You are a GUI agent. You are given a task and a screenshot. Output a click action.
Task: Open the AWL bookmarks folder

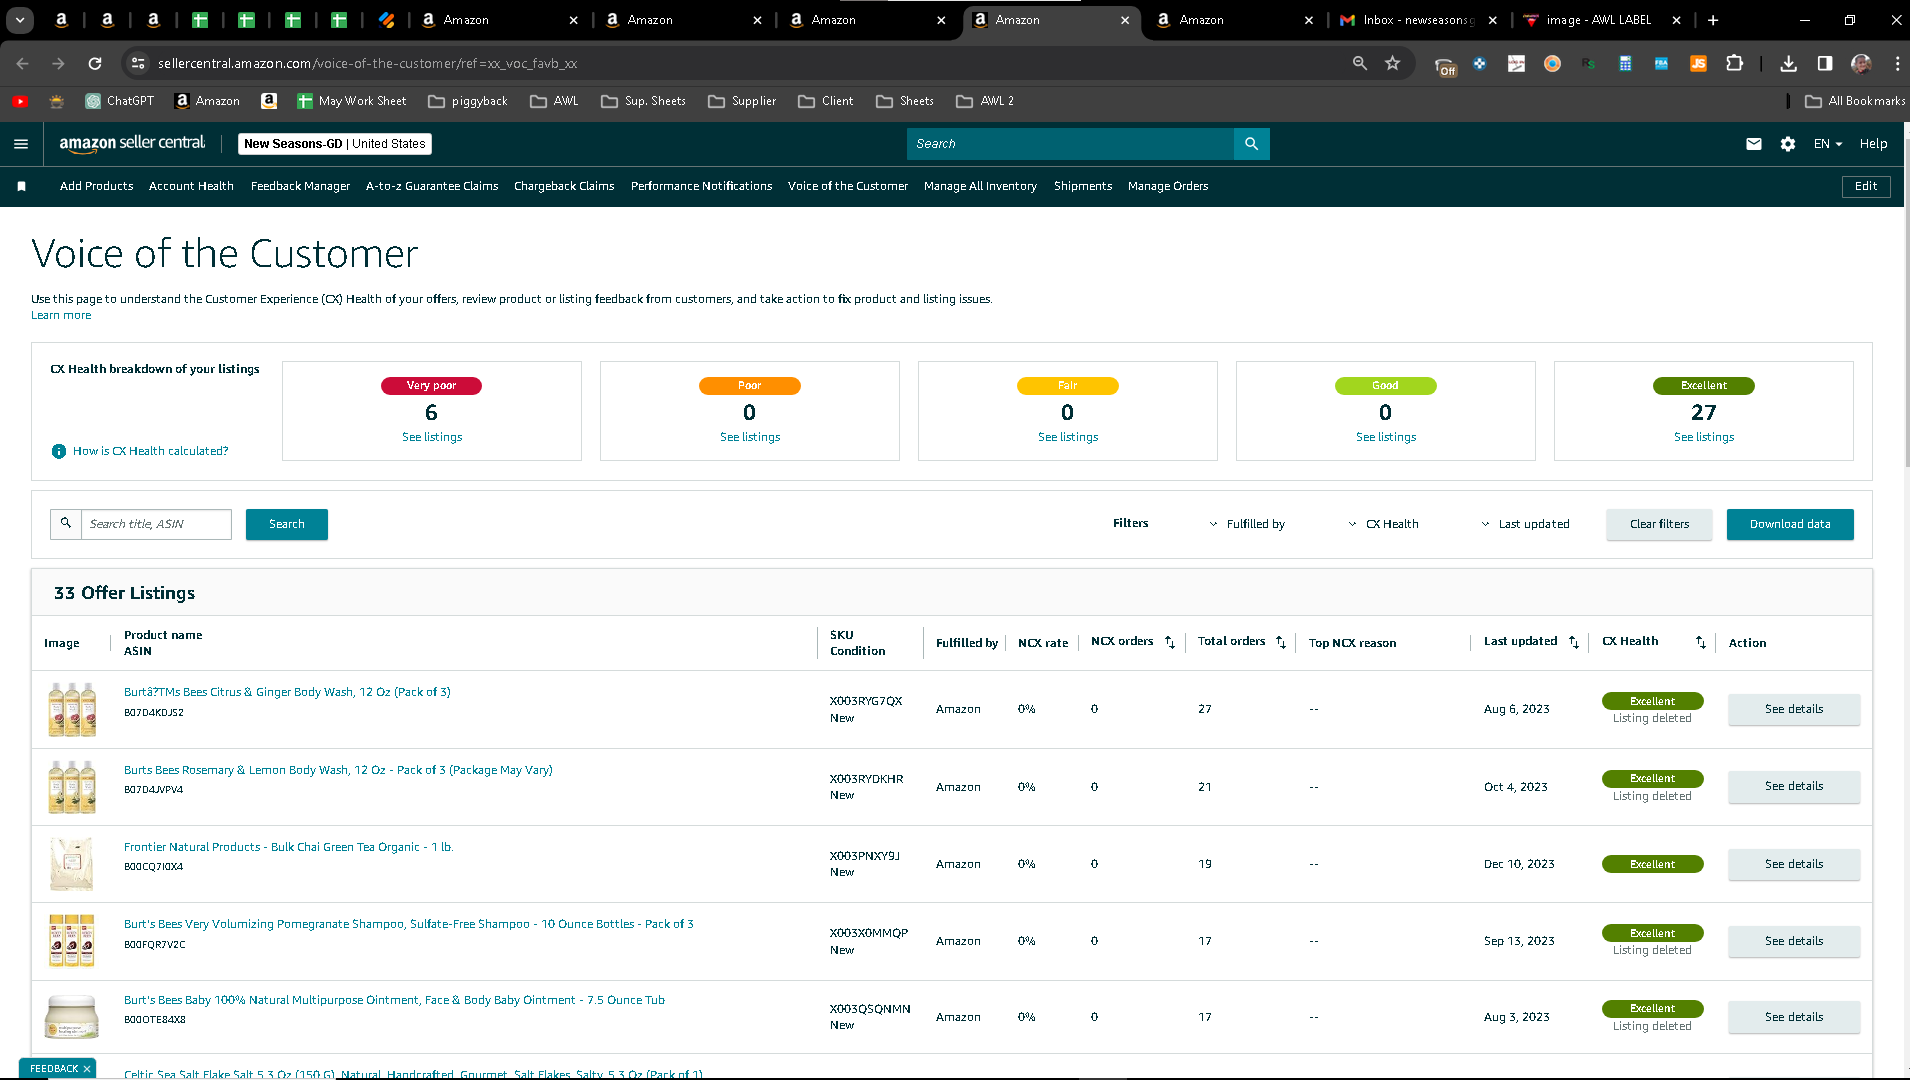coord(554,101)
